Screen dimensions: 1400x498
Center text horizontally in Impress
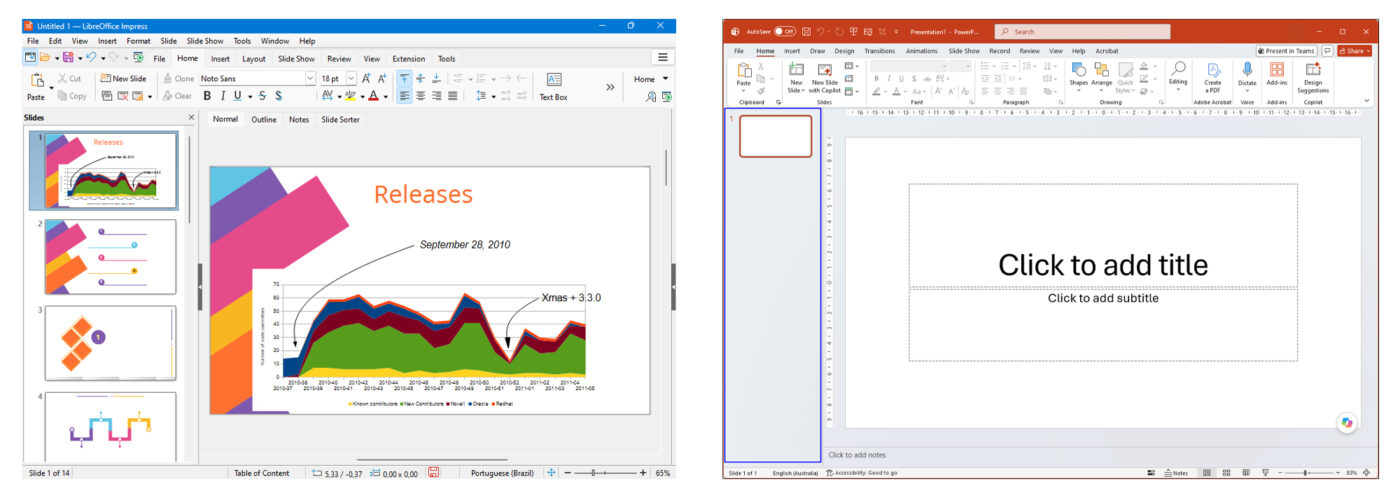421,96
